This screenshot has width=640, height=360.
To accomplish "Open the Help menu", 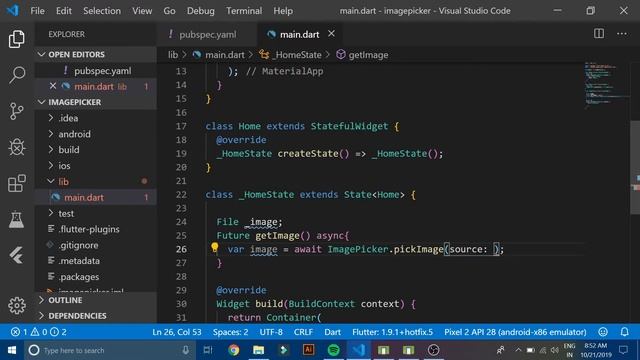I will click(x=283, y=11).
